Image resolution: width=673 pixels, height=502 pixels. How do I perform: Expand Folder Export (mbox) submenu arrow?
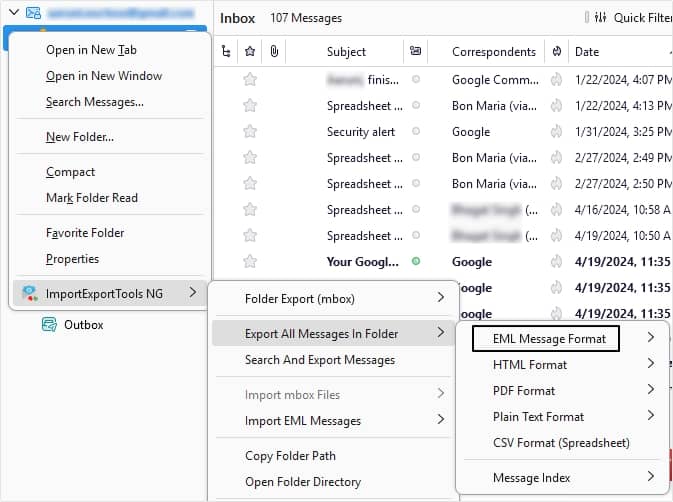[441, 297]
